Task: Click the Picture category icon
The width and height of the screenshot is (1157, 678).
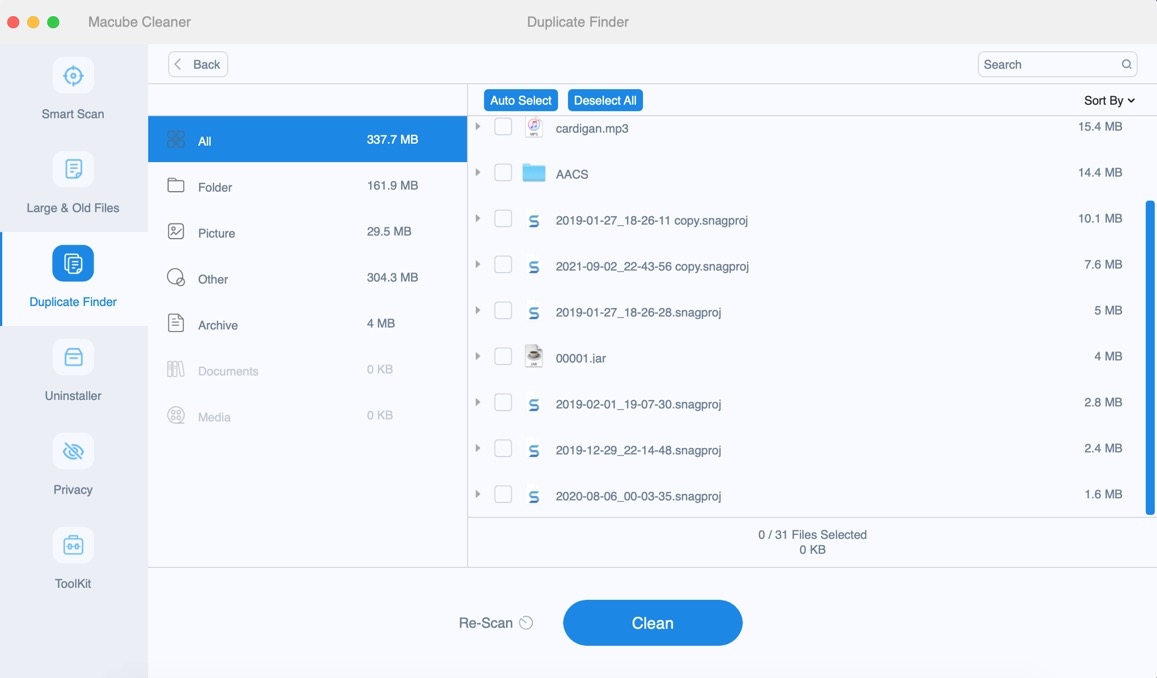Action: [x=176, y=232]
